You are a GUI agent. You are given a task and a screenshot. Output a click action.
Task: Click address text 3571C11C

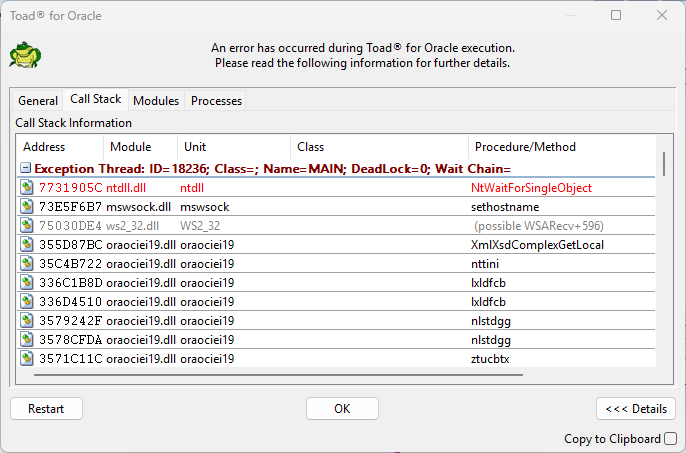tap(70, 359)
